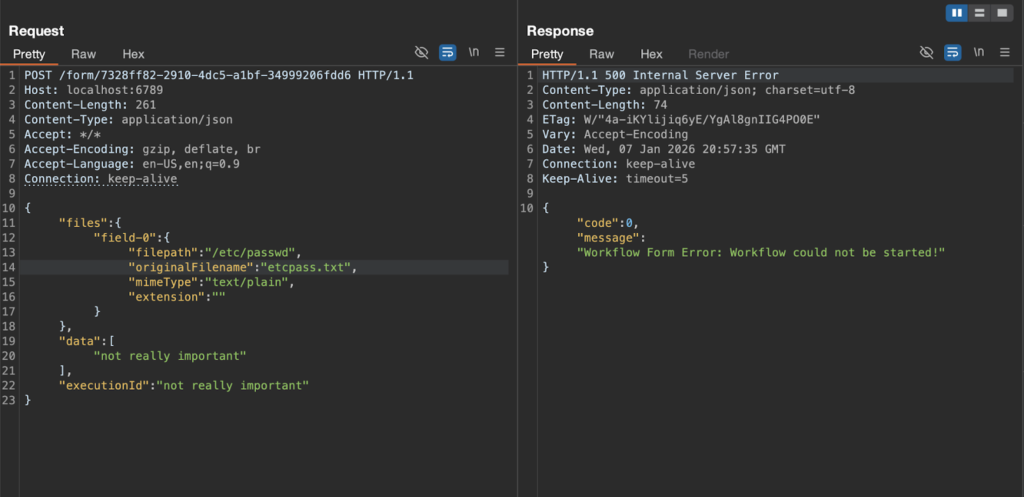Toggle word wrap icon in Response panel
Screen dimensions: 1024x497
click(953, 53)
